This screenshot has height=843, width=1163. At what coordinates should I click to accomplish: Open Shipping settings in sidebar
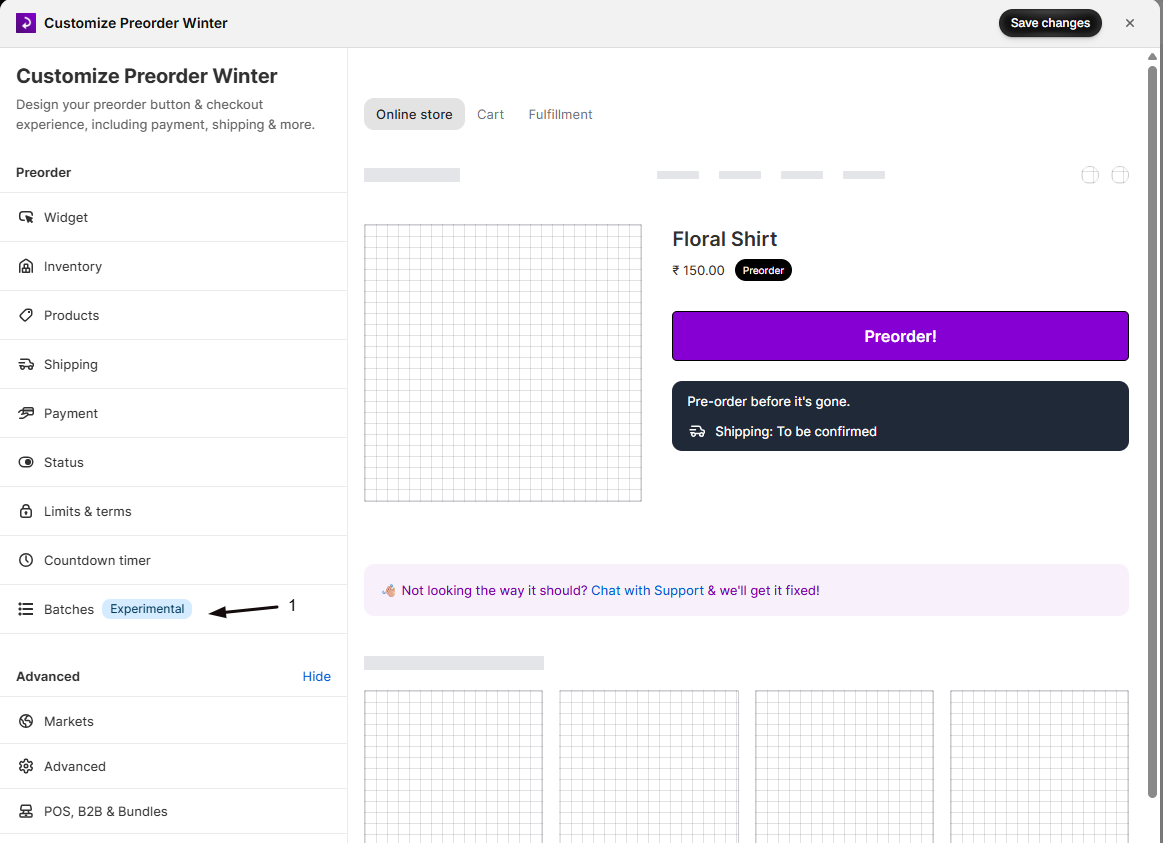174,364
